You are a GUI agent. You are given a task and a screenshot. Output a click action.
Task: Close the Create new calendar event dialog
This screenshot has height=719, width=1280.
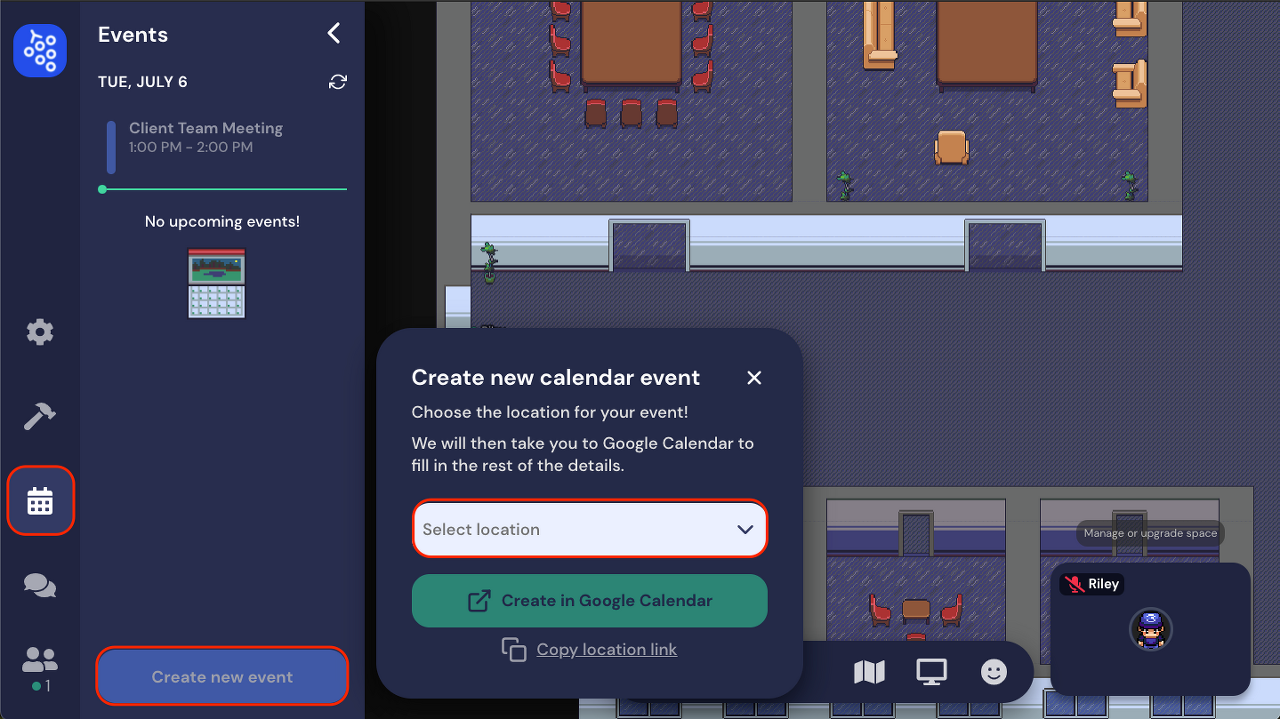coord(754,377)
